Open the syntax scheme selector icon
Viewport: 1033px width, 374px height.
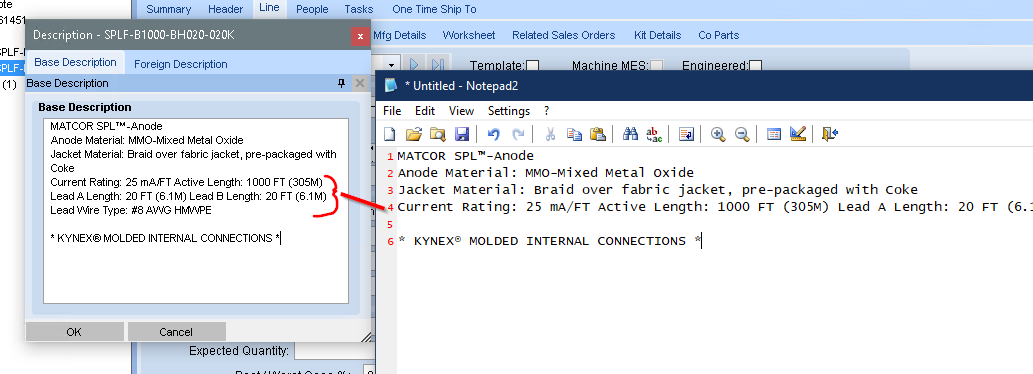(x=774, y=134)
